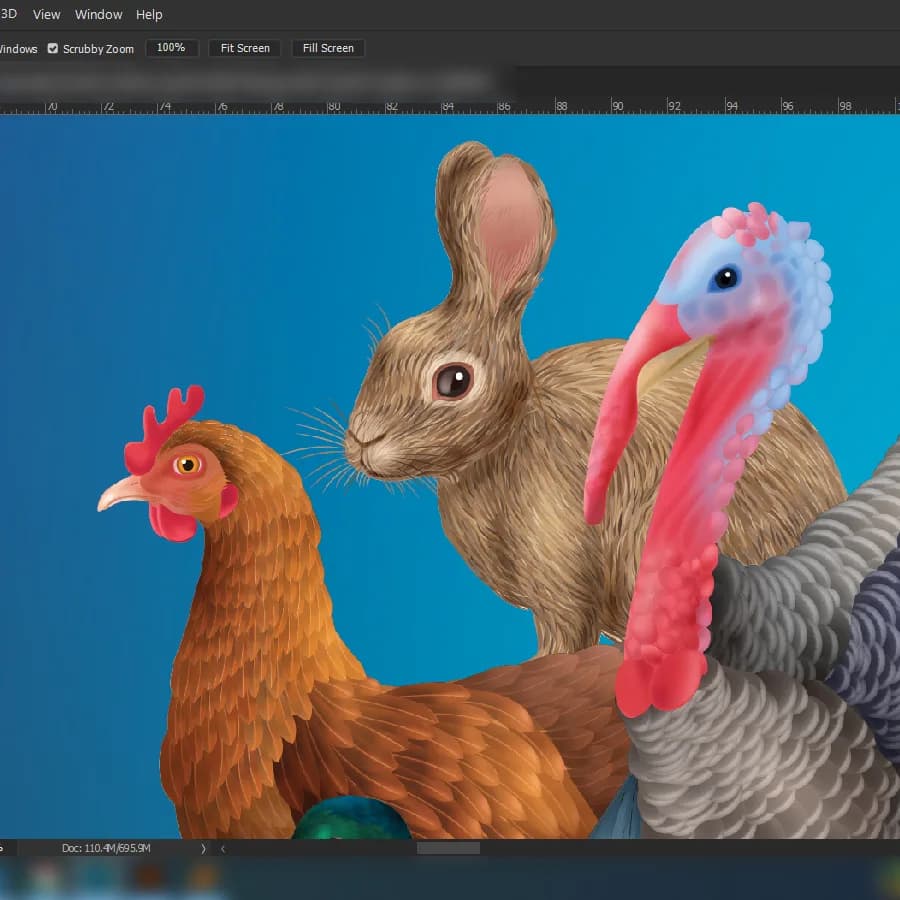Click ruler mark "90"
Viewport: 900px width, 900px height.
[618, 106]
